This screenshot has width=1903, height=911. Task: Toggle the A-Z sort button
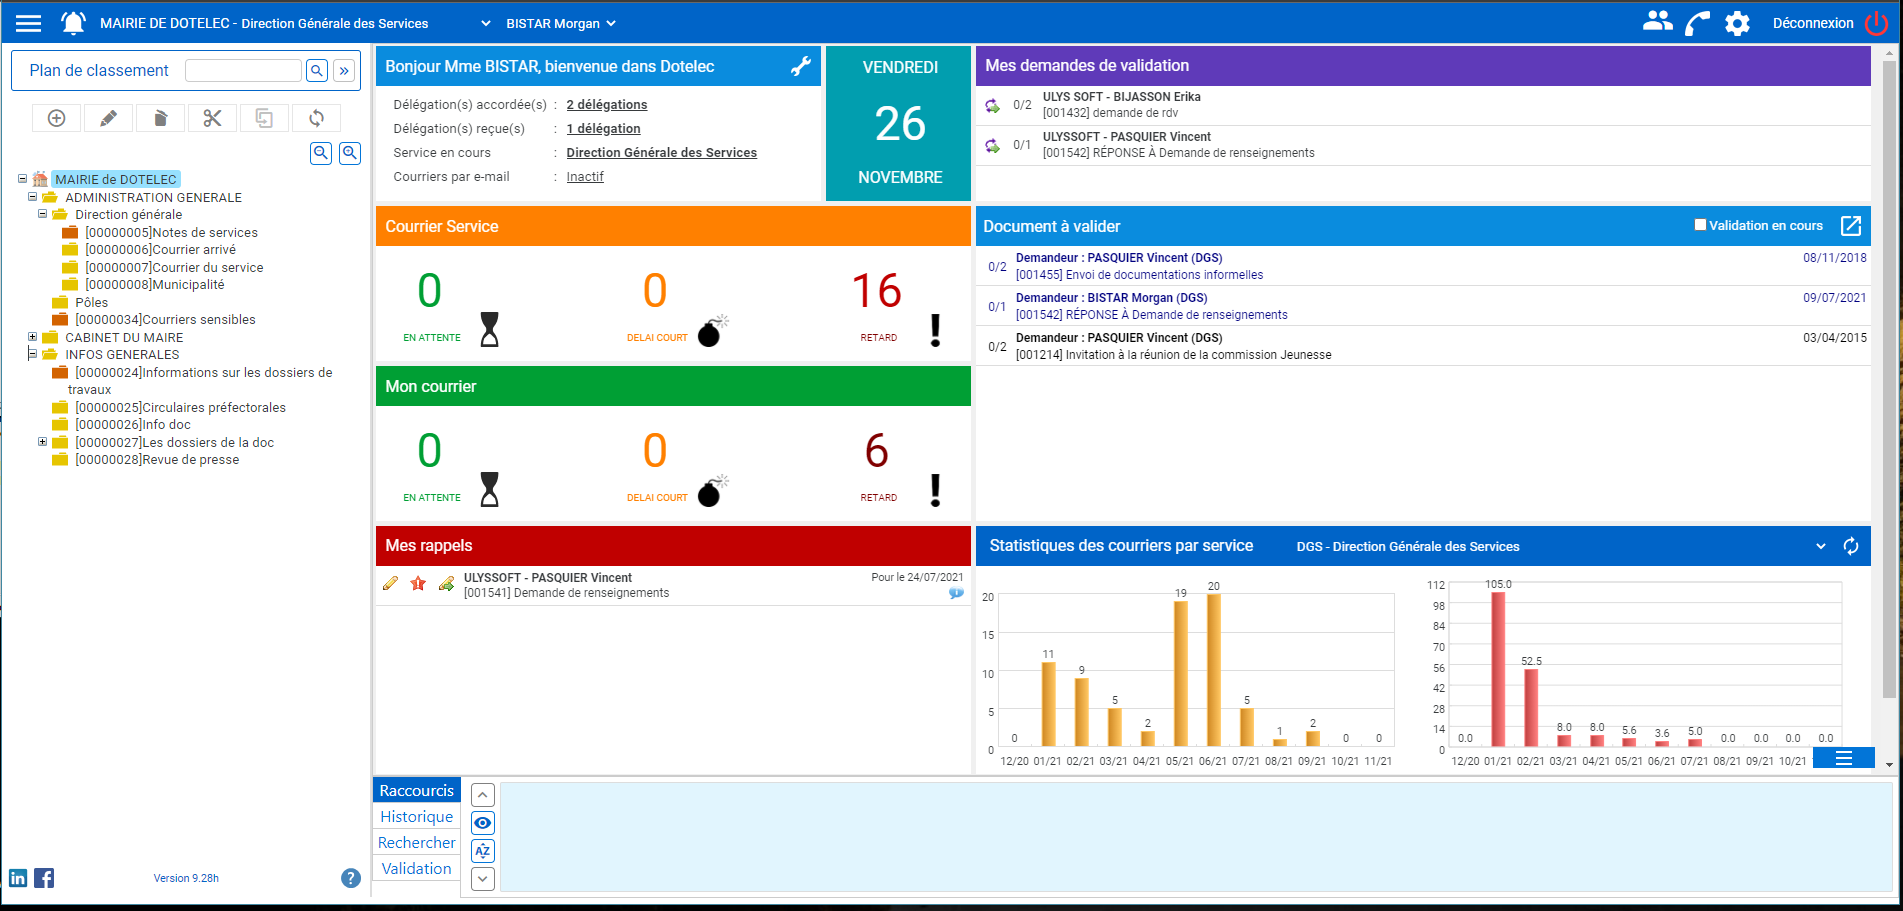click(483, 851)
